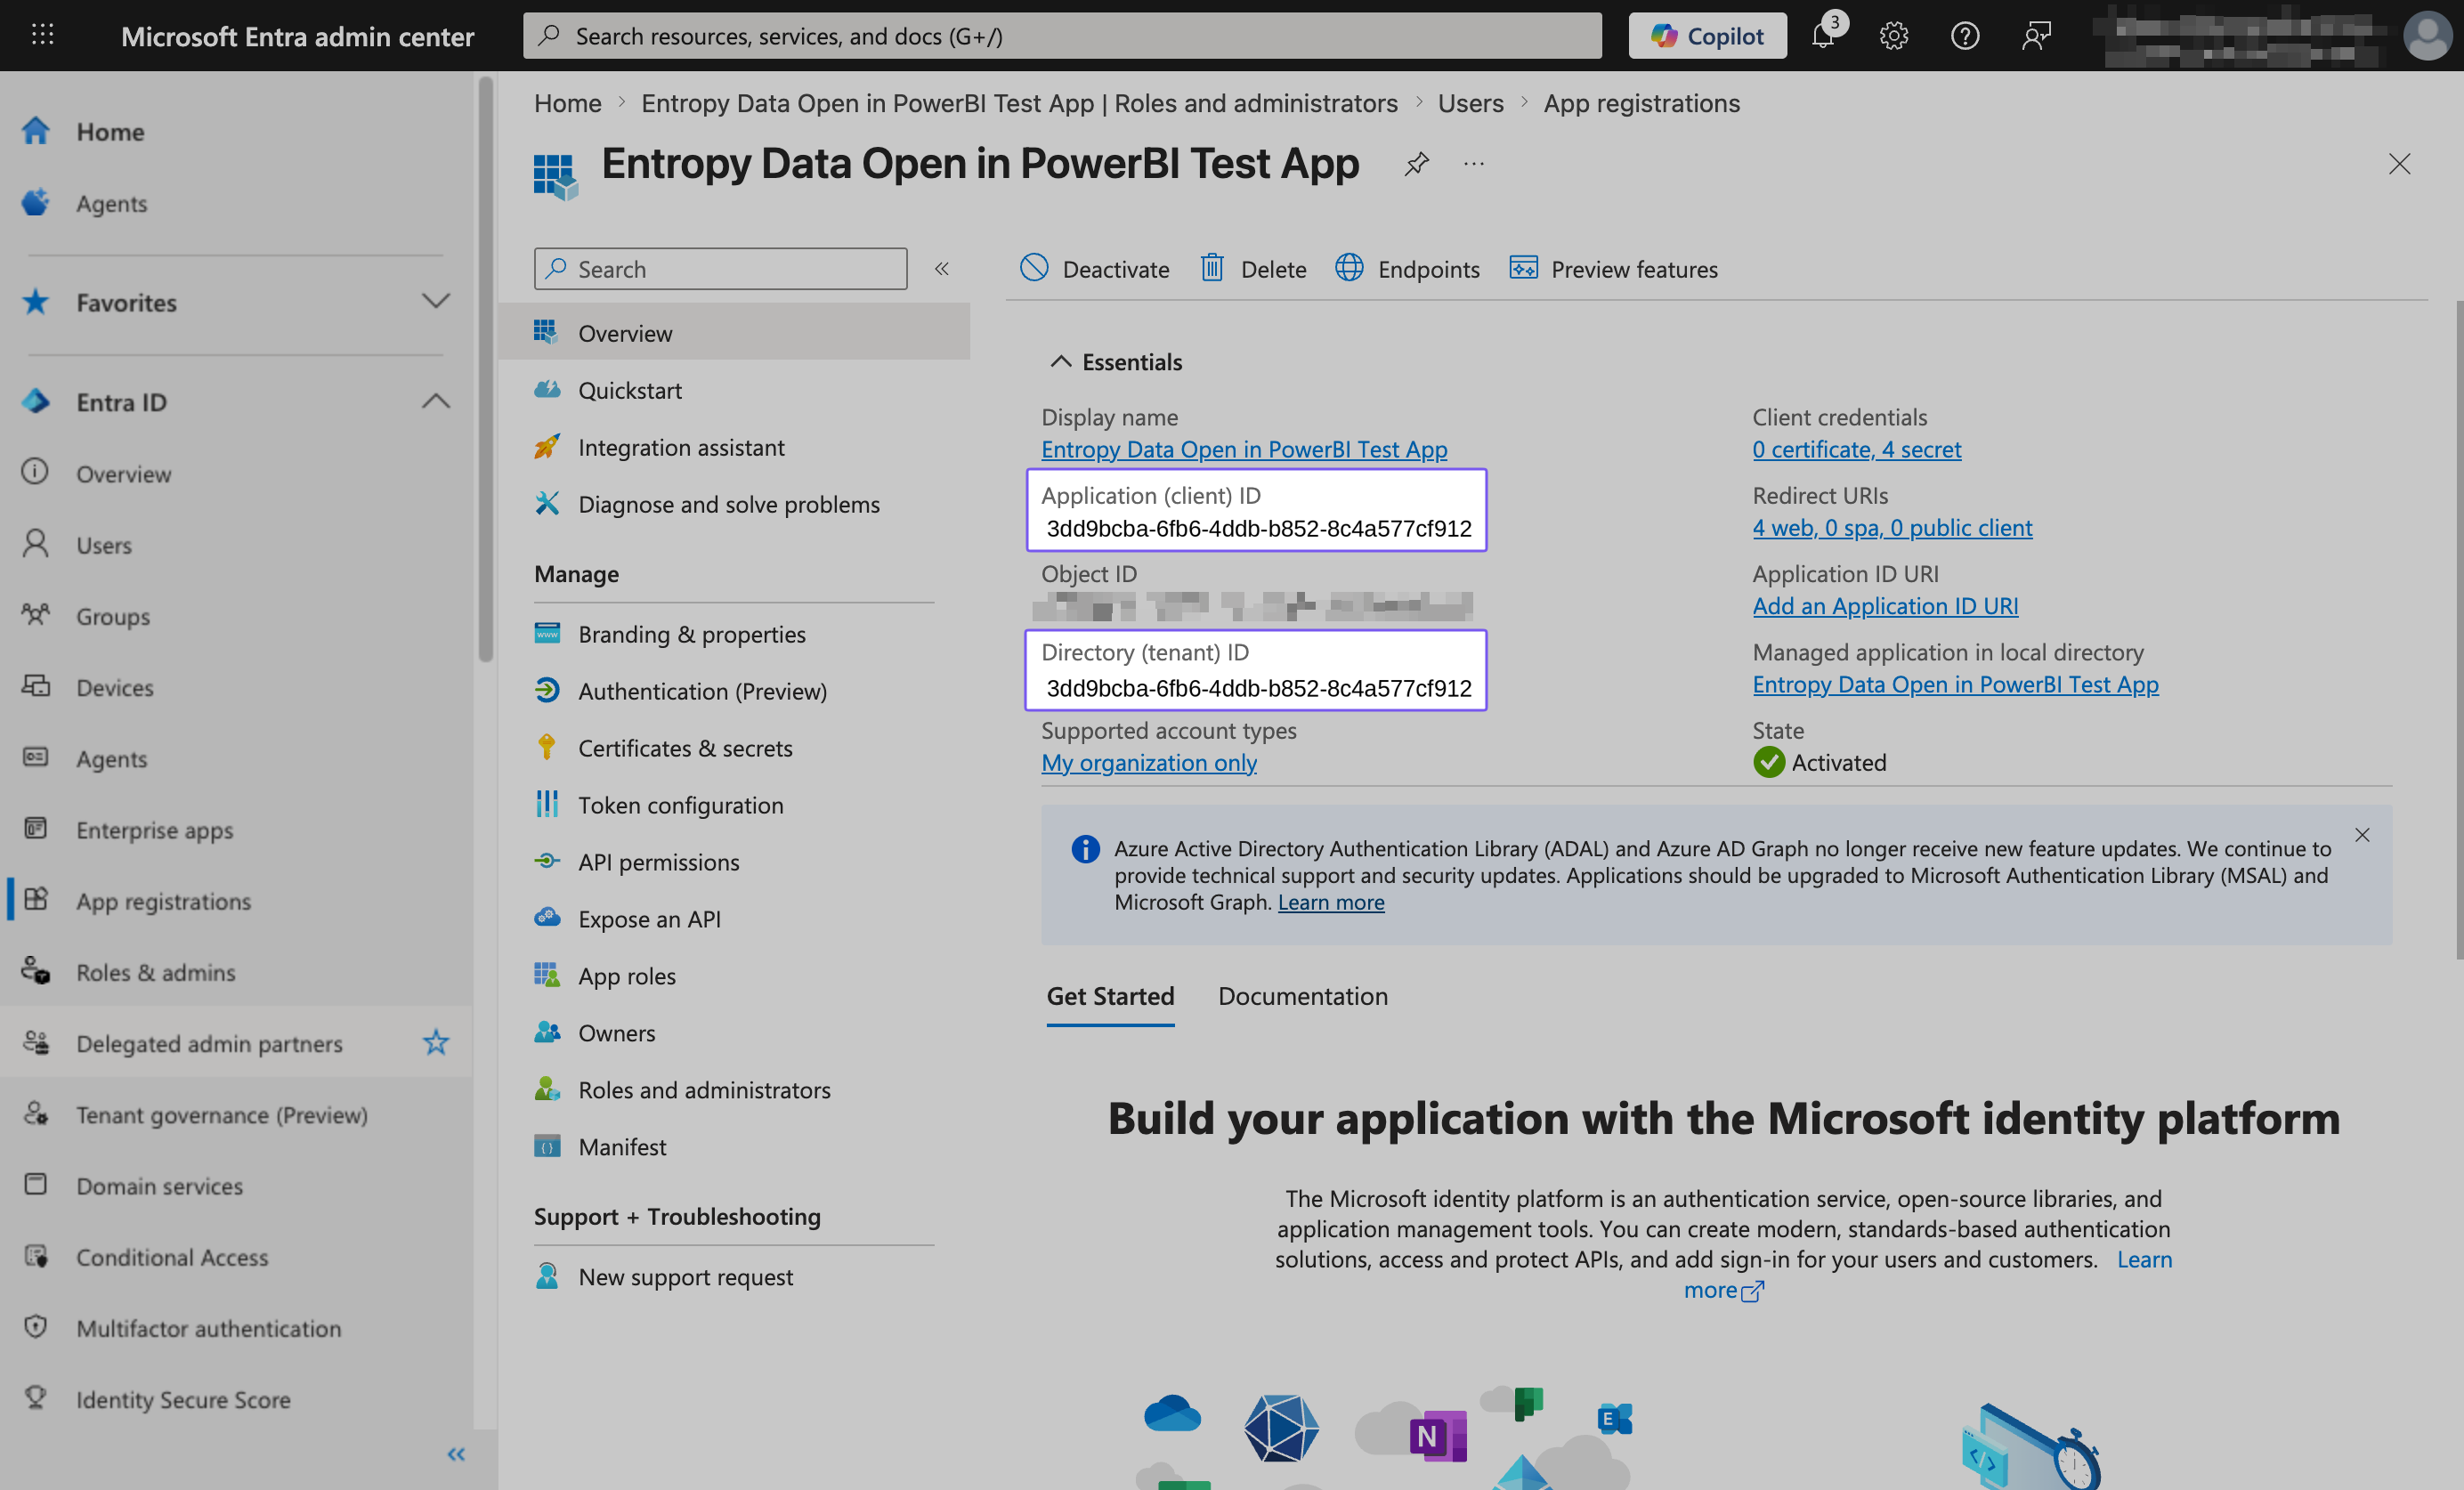The height and width of the screenshot is (1490, 2464).
Task: Collapse the Entra ID section
Action: pyautogui.click(x=436, y=401)
